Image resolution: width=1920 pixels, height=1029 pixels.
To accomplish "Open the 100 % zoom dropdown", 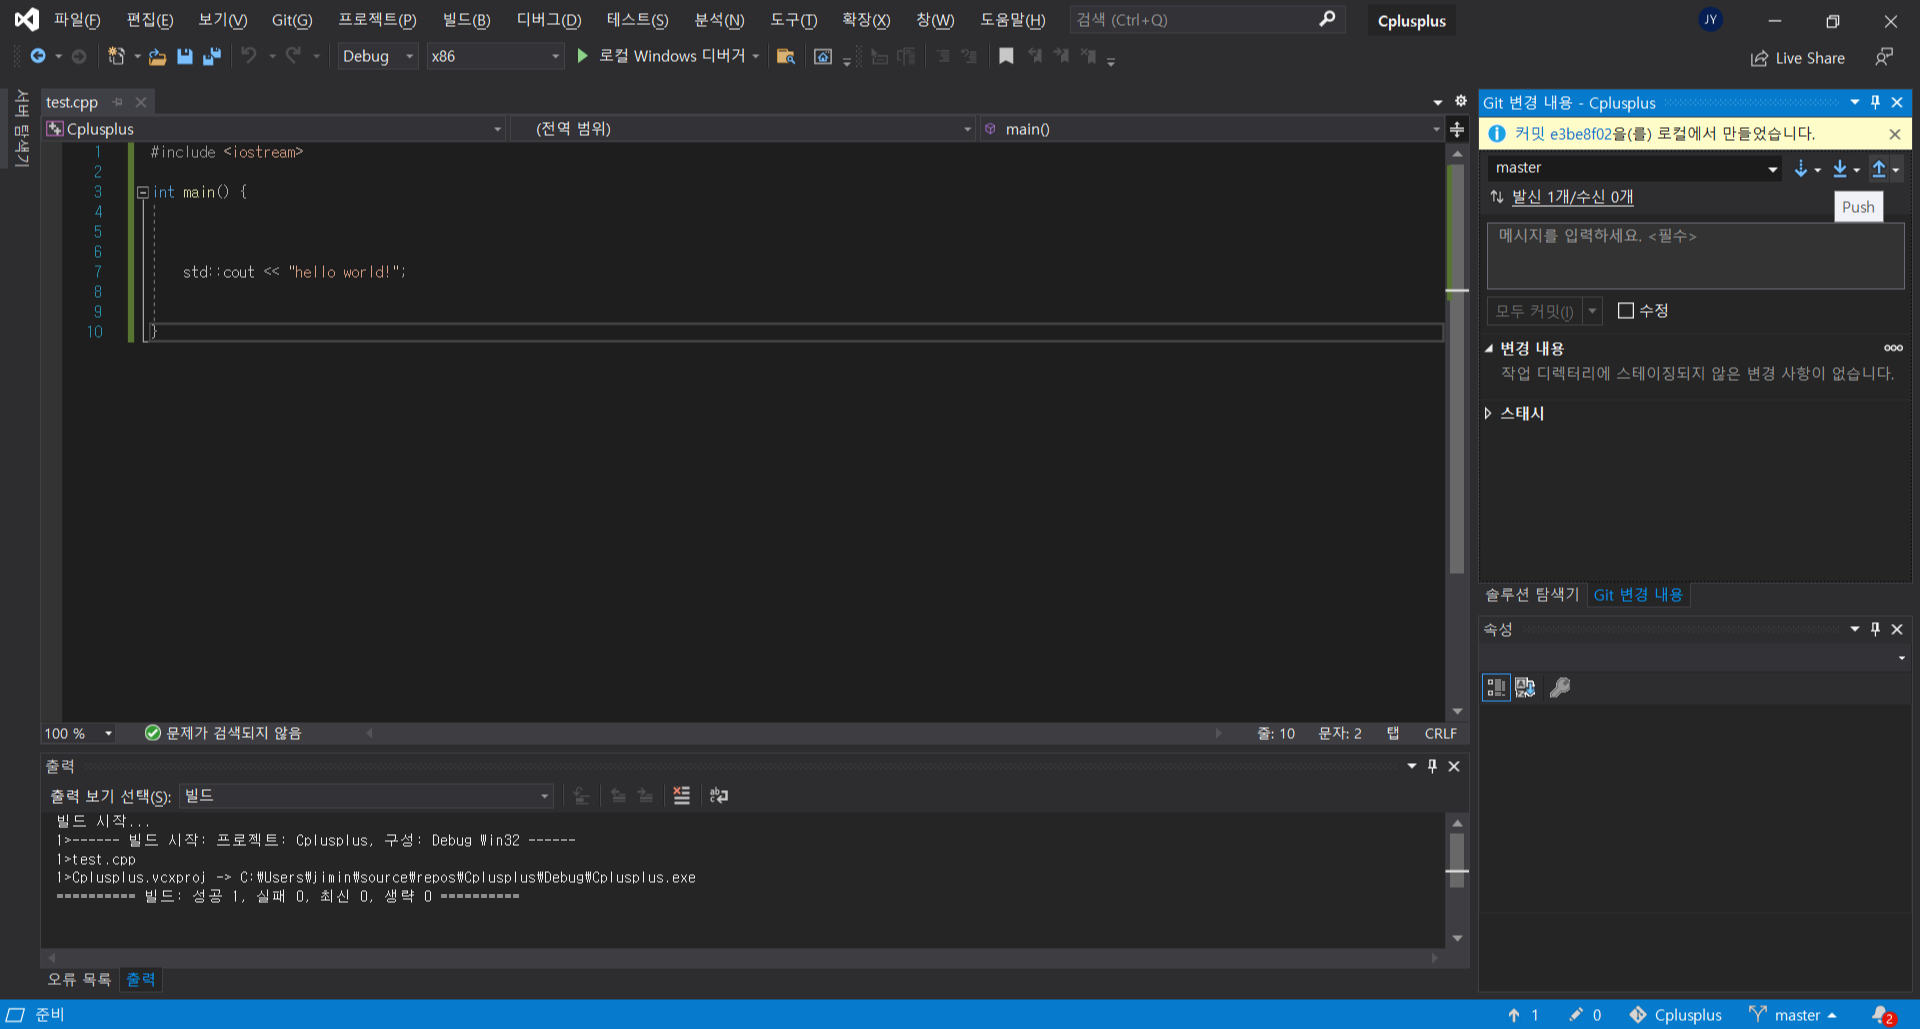I will click(x=108, y=733).
